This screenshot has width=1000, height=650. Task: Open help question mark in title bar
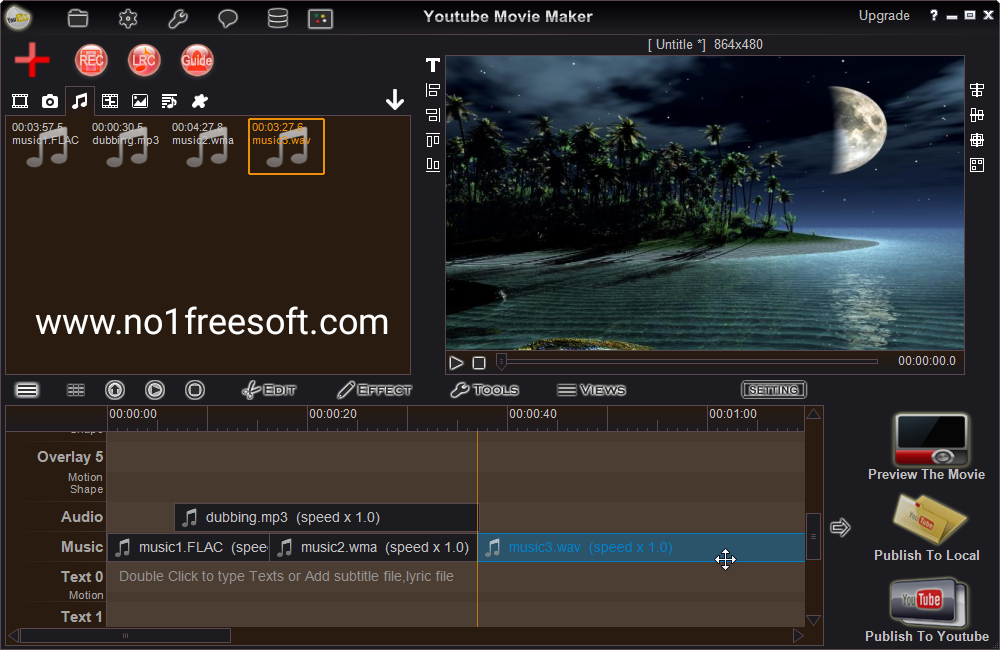[x=934, y=15]
